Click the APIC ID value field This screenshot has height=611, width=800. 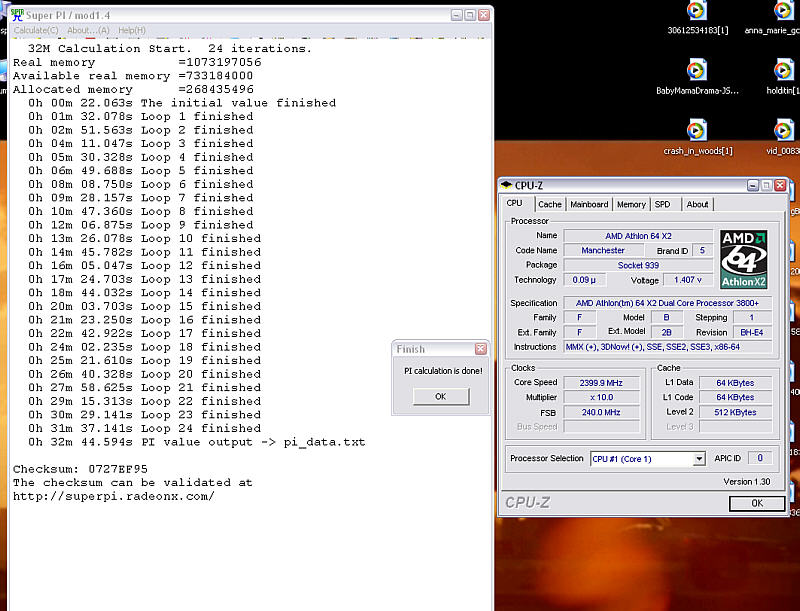[x=760, y=458]
